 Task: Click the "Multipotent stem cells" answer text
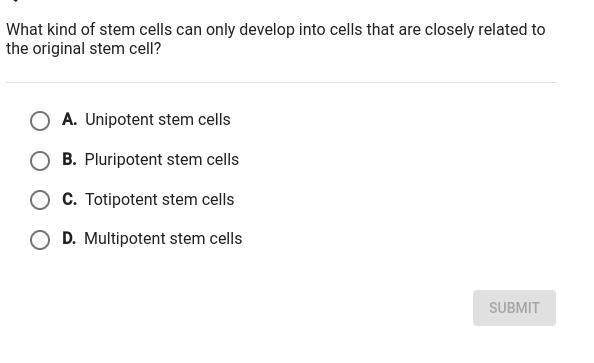click(163, 239)
